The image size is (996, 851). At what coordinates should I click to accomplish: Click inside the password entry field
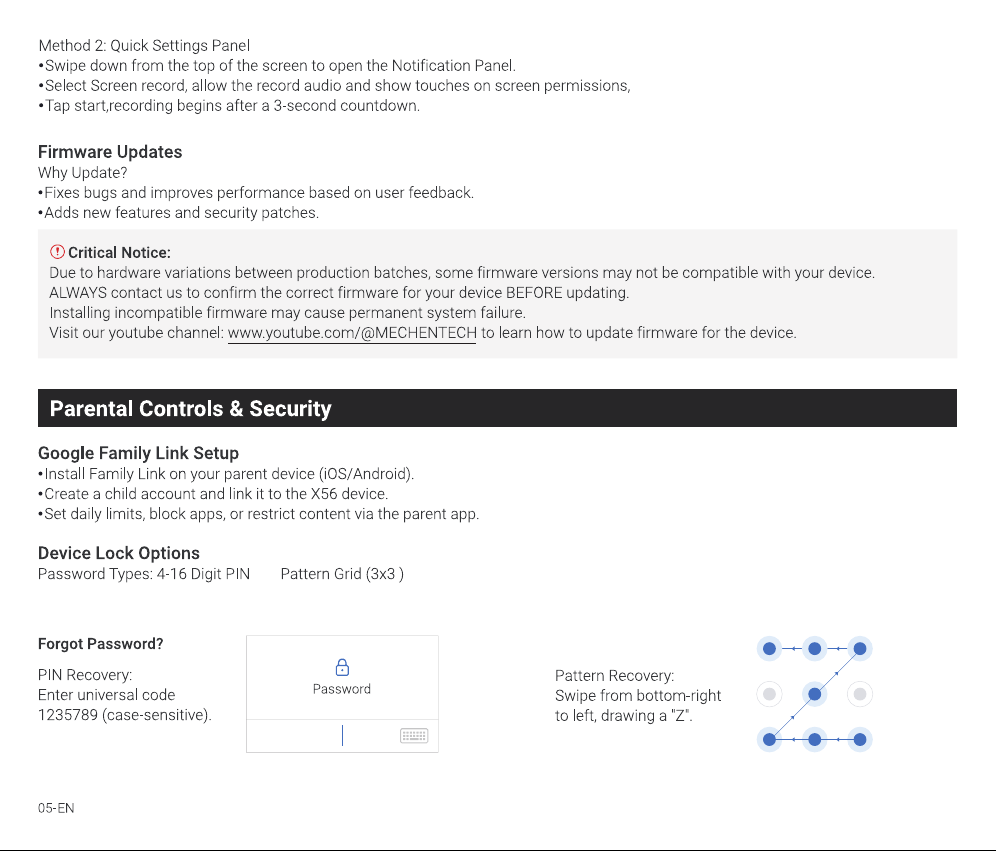pos(342,736)
